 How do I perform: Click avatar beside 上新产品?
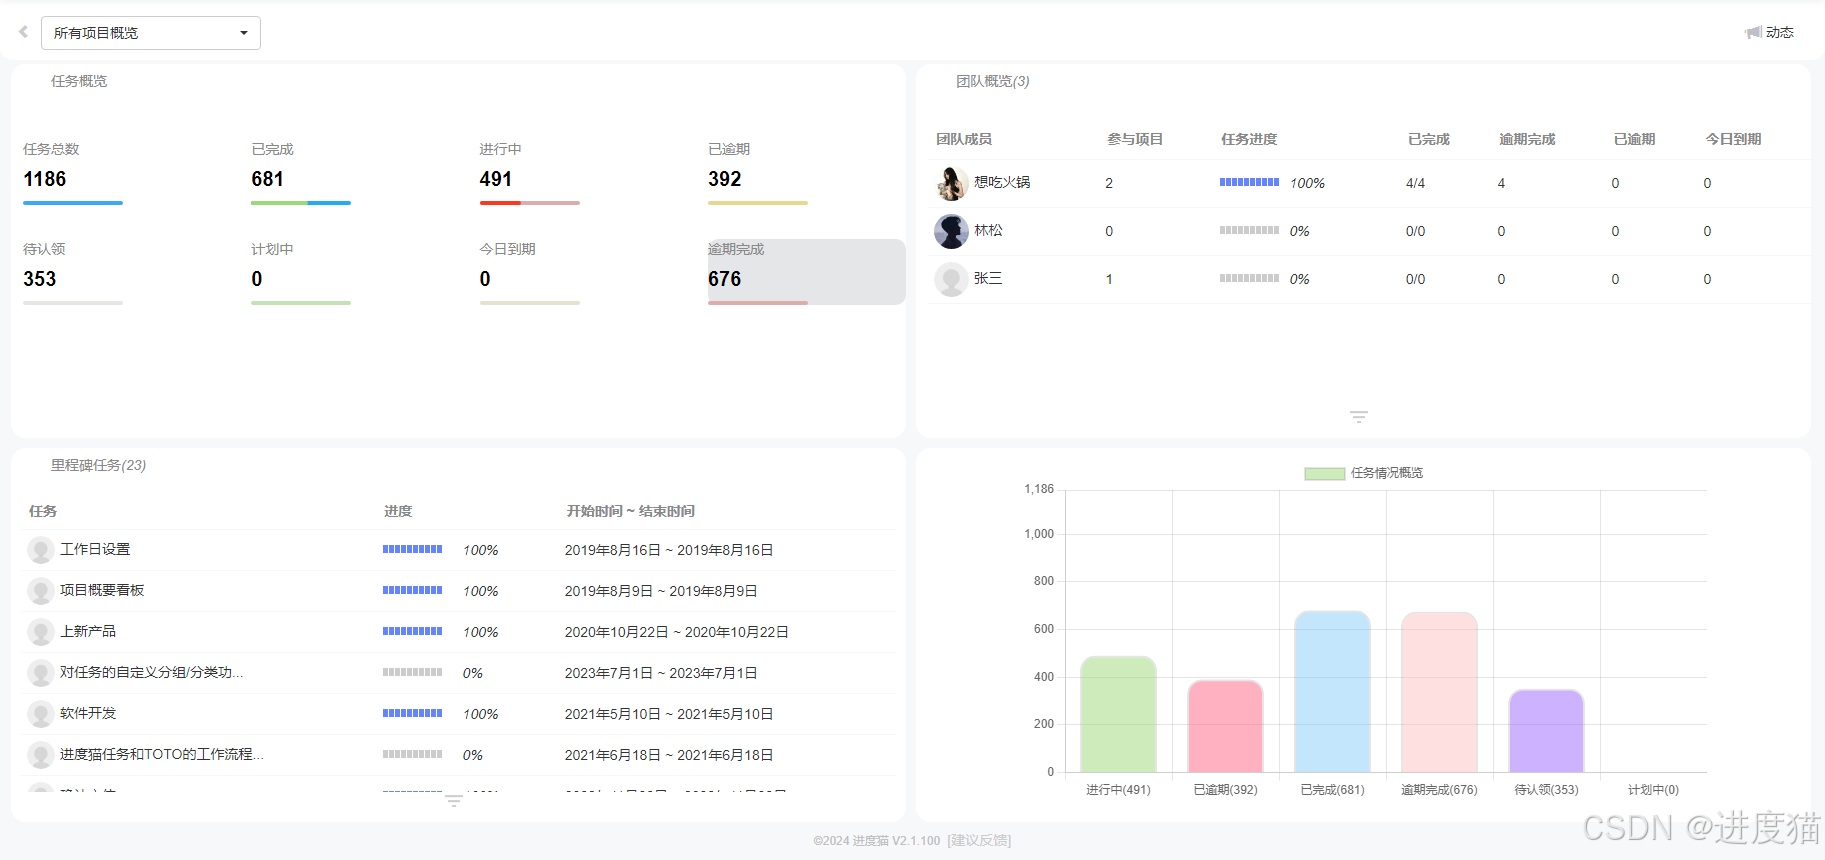(41, 632)
